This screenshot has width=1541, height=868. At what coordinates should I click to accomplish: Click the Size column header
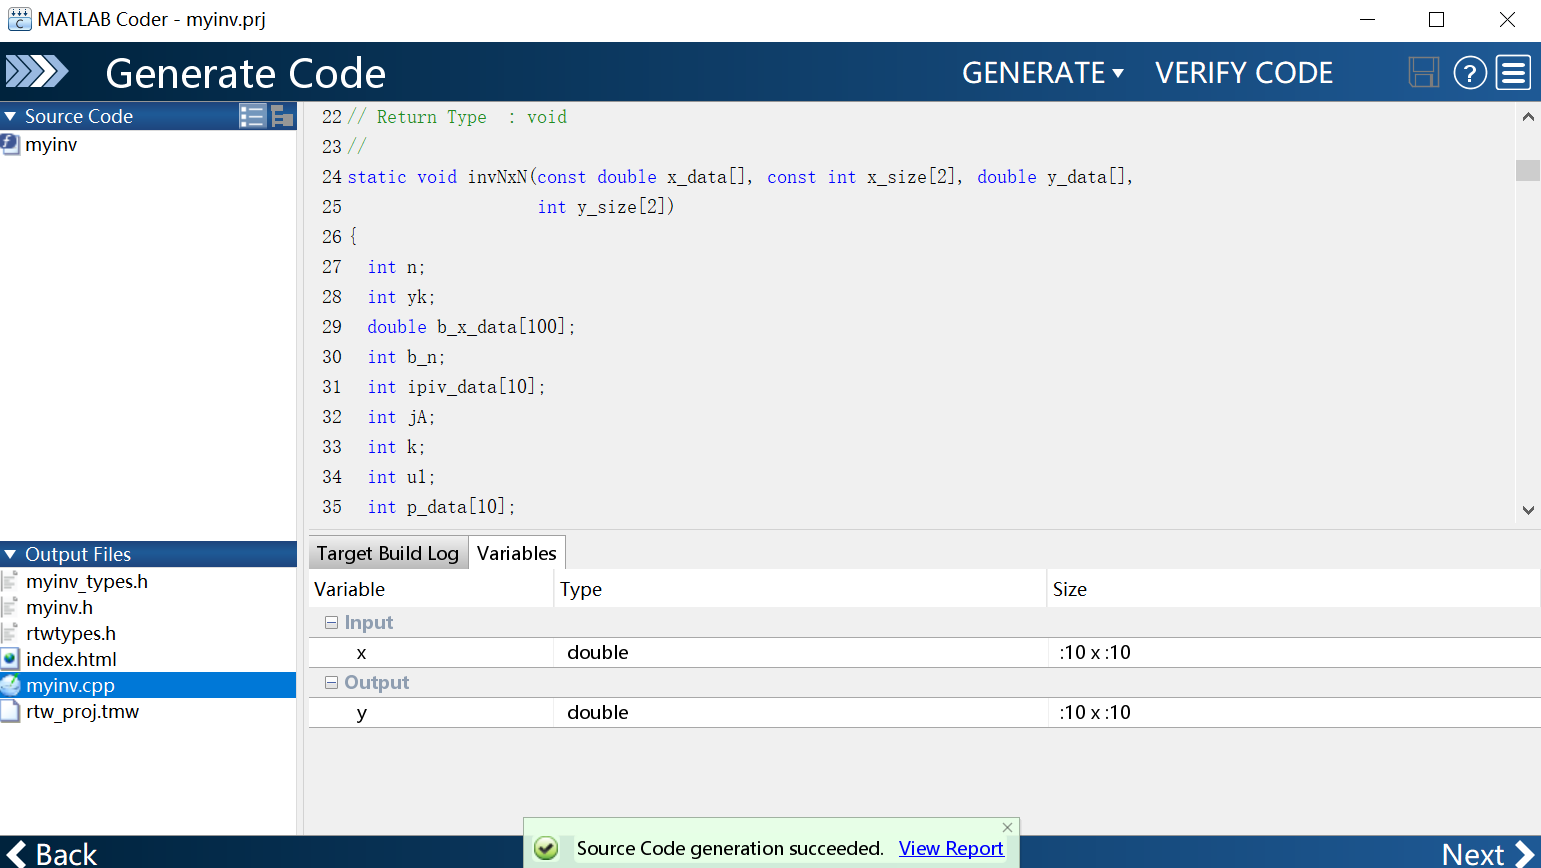coord(1294,589)
